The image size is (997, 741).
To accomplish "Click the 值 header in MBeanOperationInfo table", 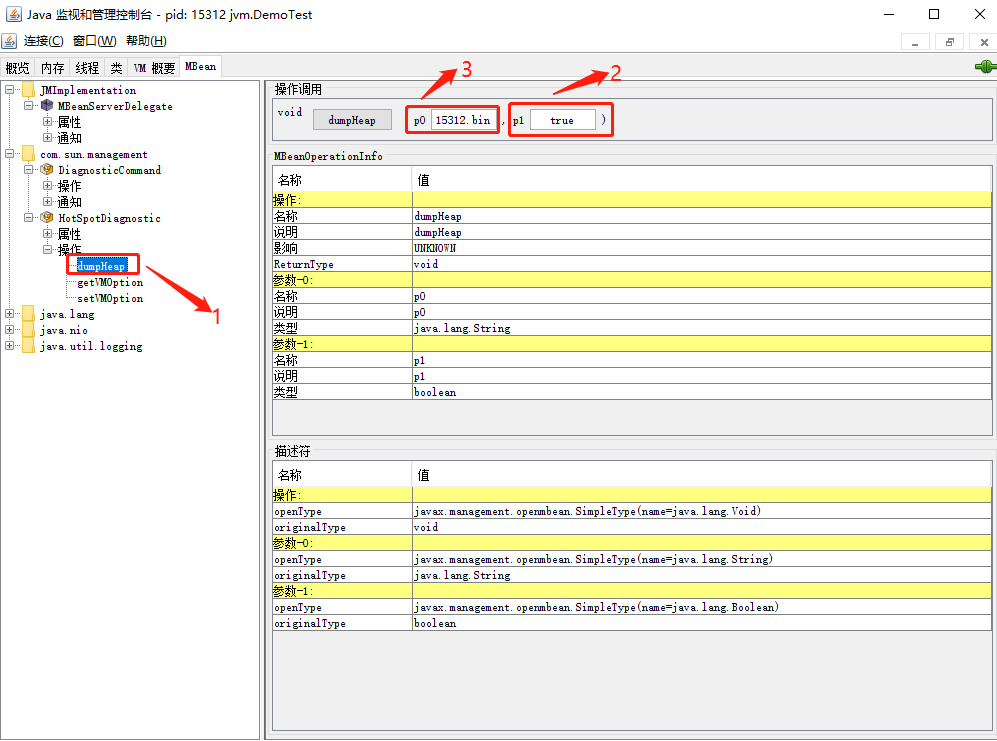I will (x=701, y=180).
